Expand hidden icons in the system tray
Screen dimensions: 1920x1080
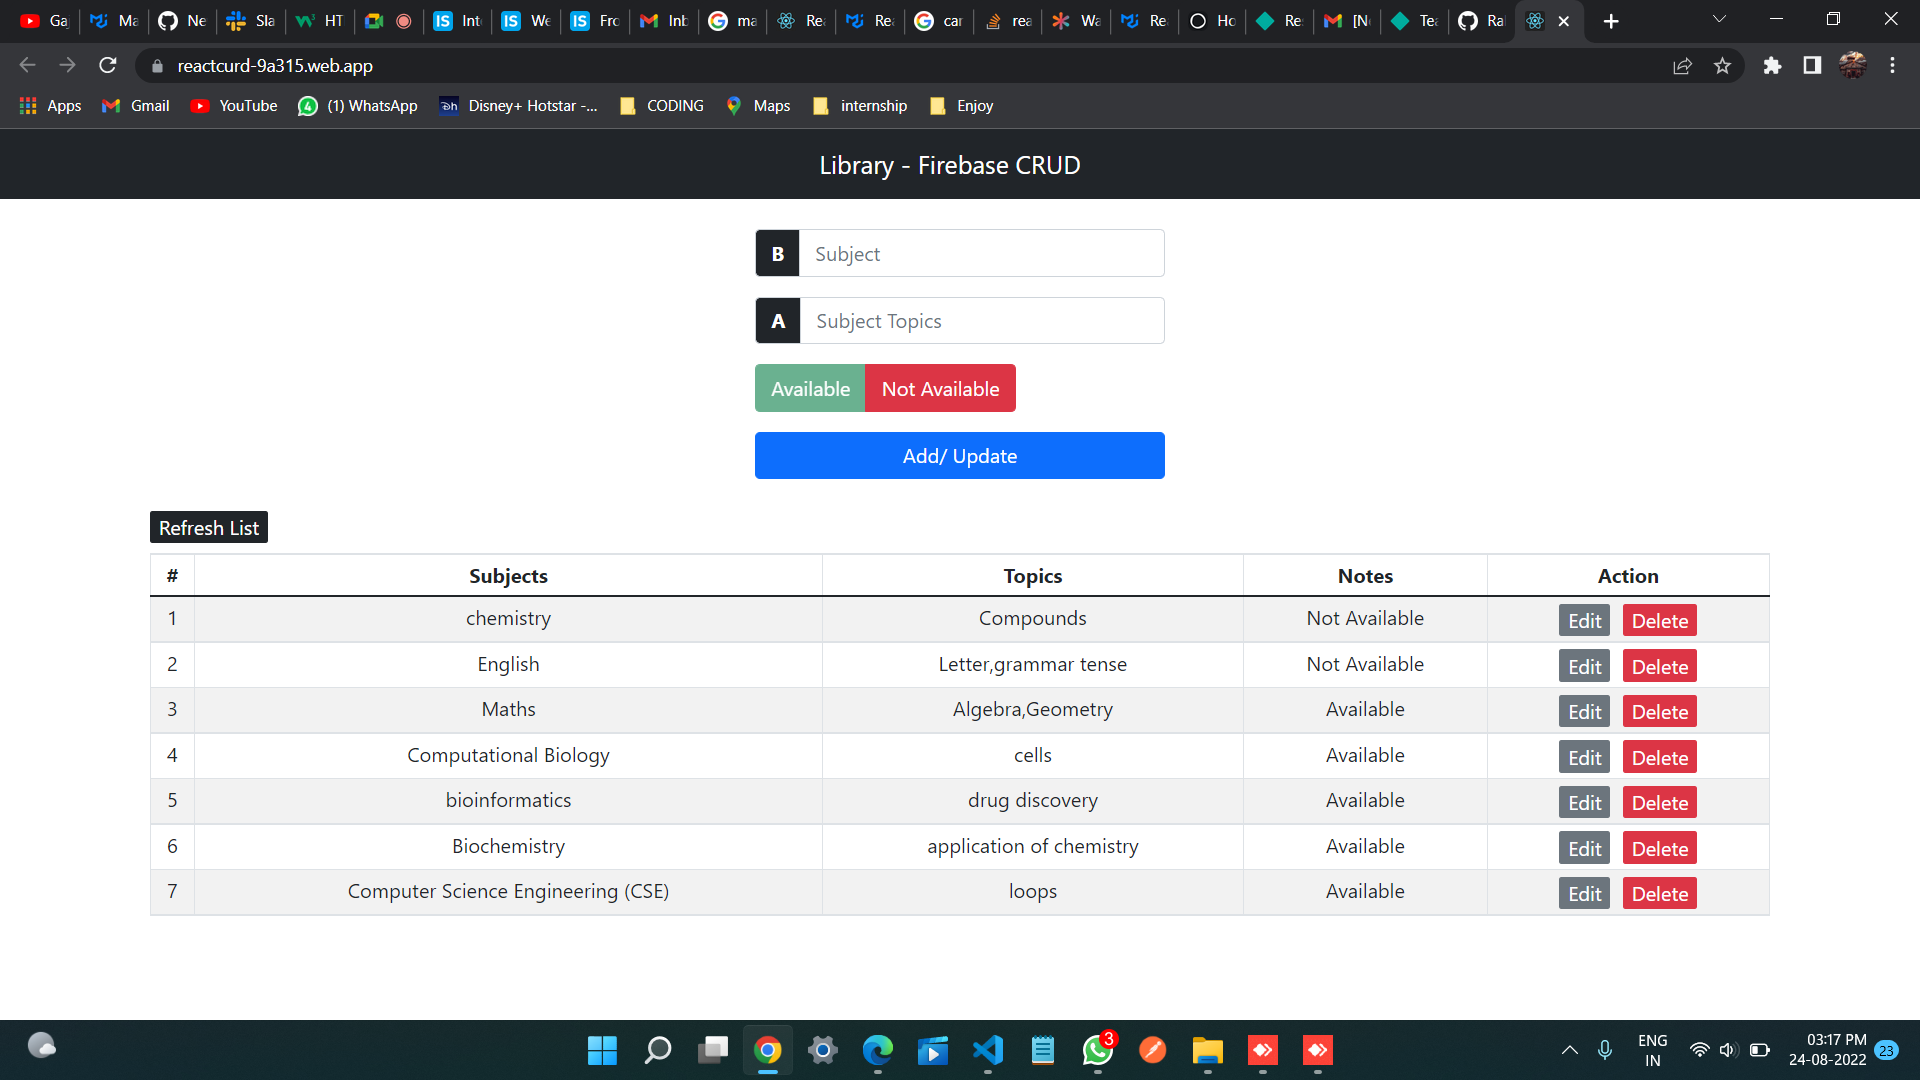point(1569,1050)
